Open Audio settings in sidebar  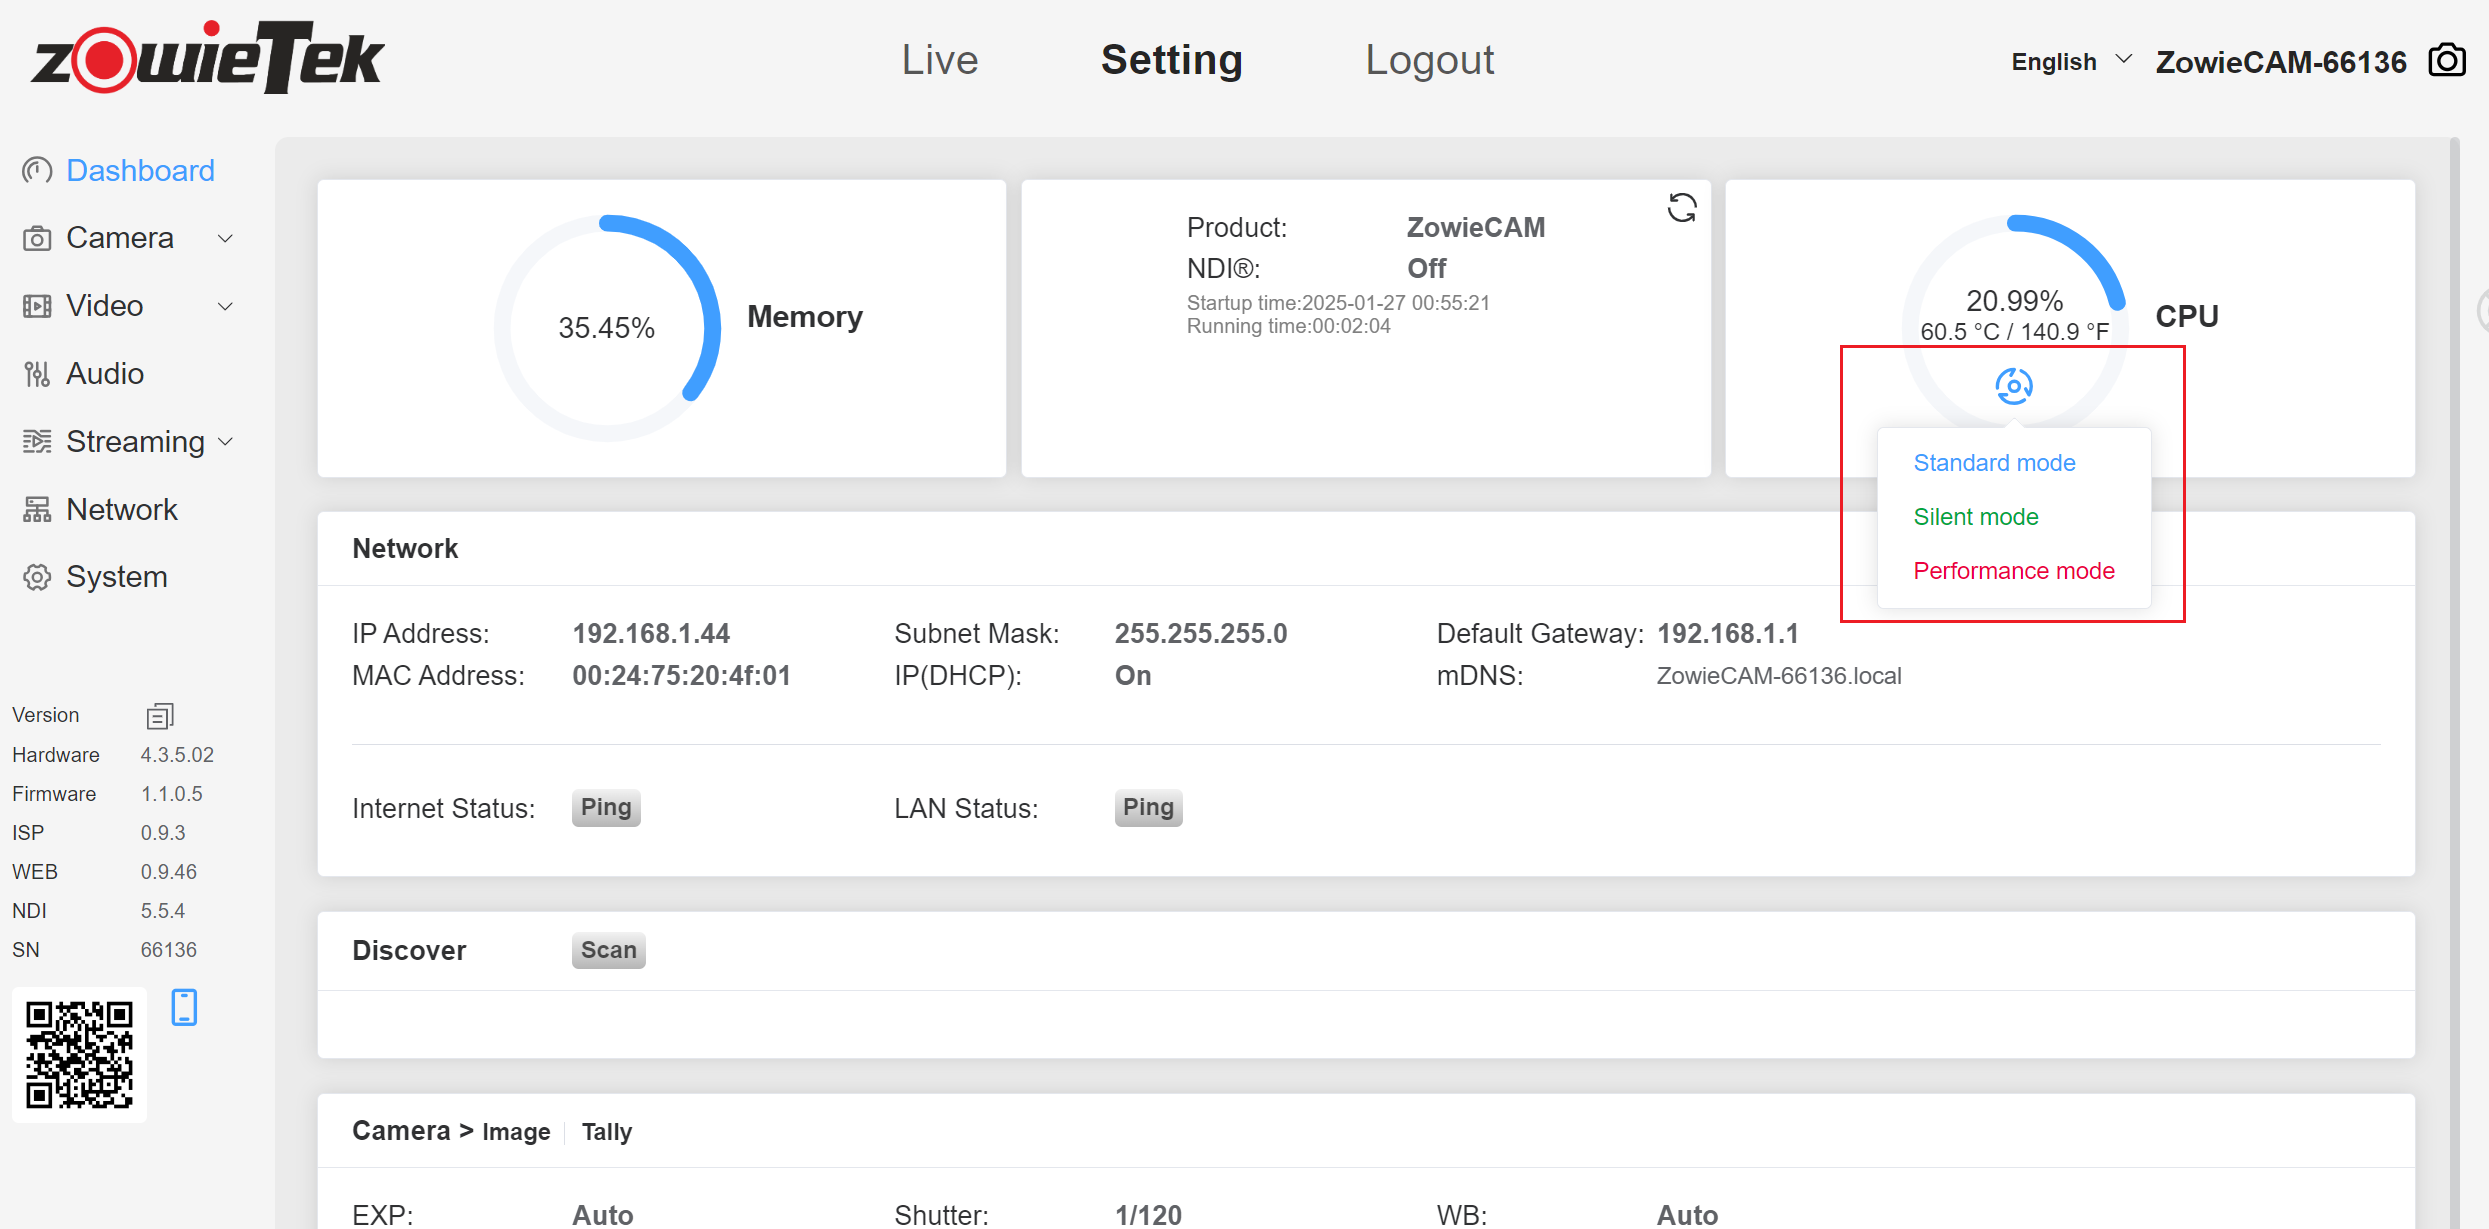point(104,374)
